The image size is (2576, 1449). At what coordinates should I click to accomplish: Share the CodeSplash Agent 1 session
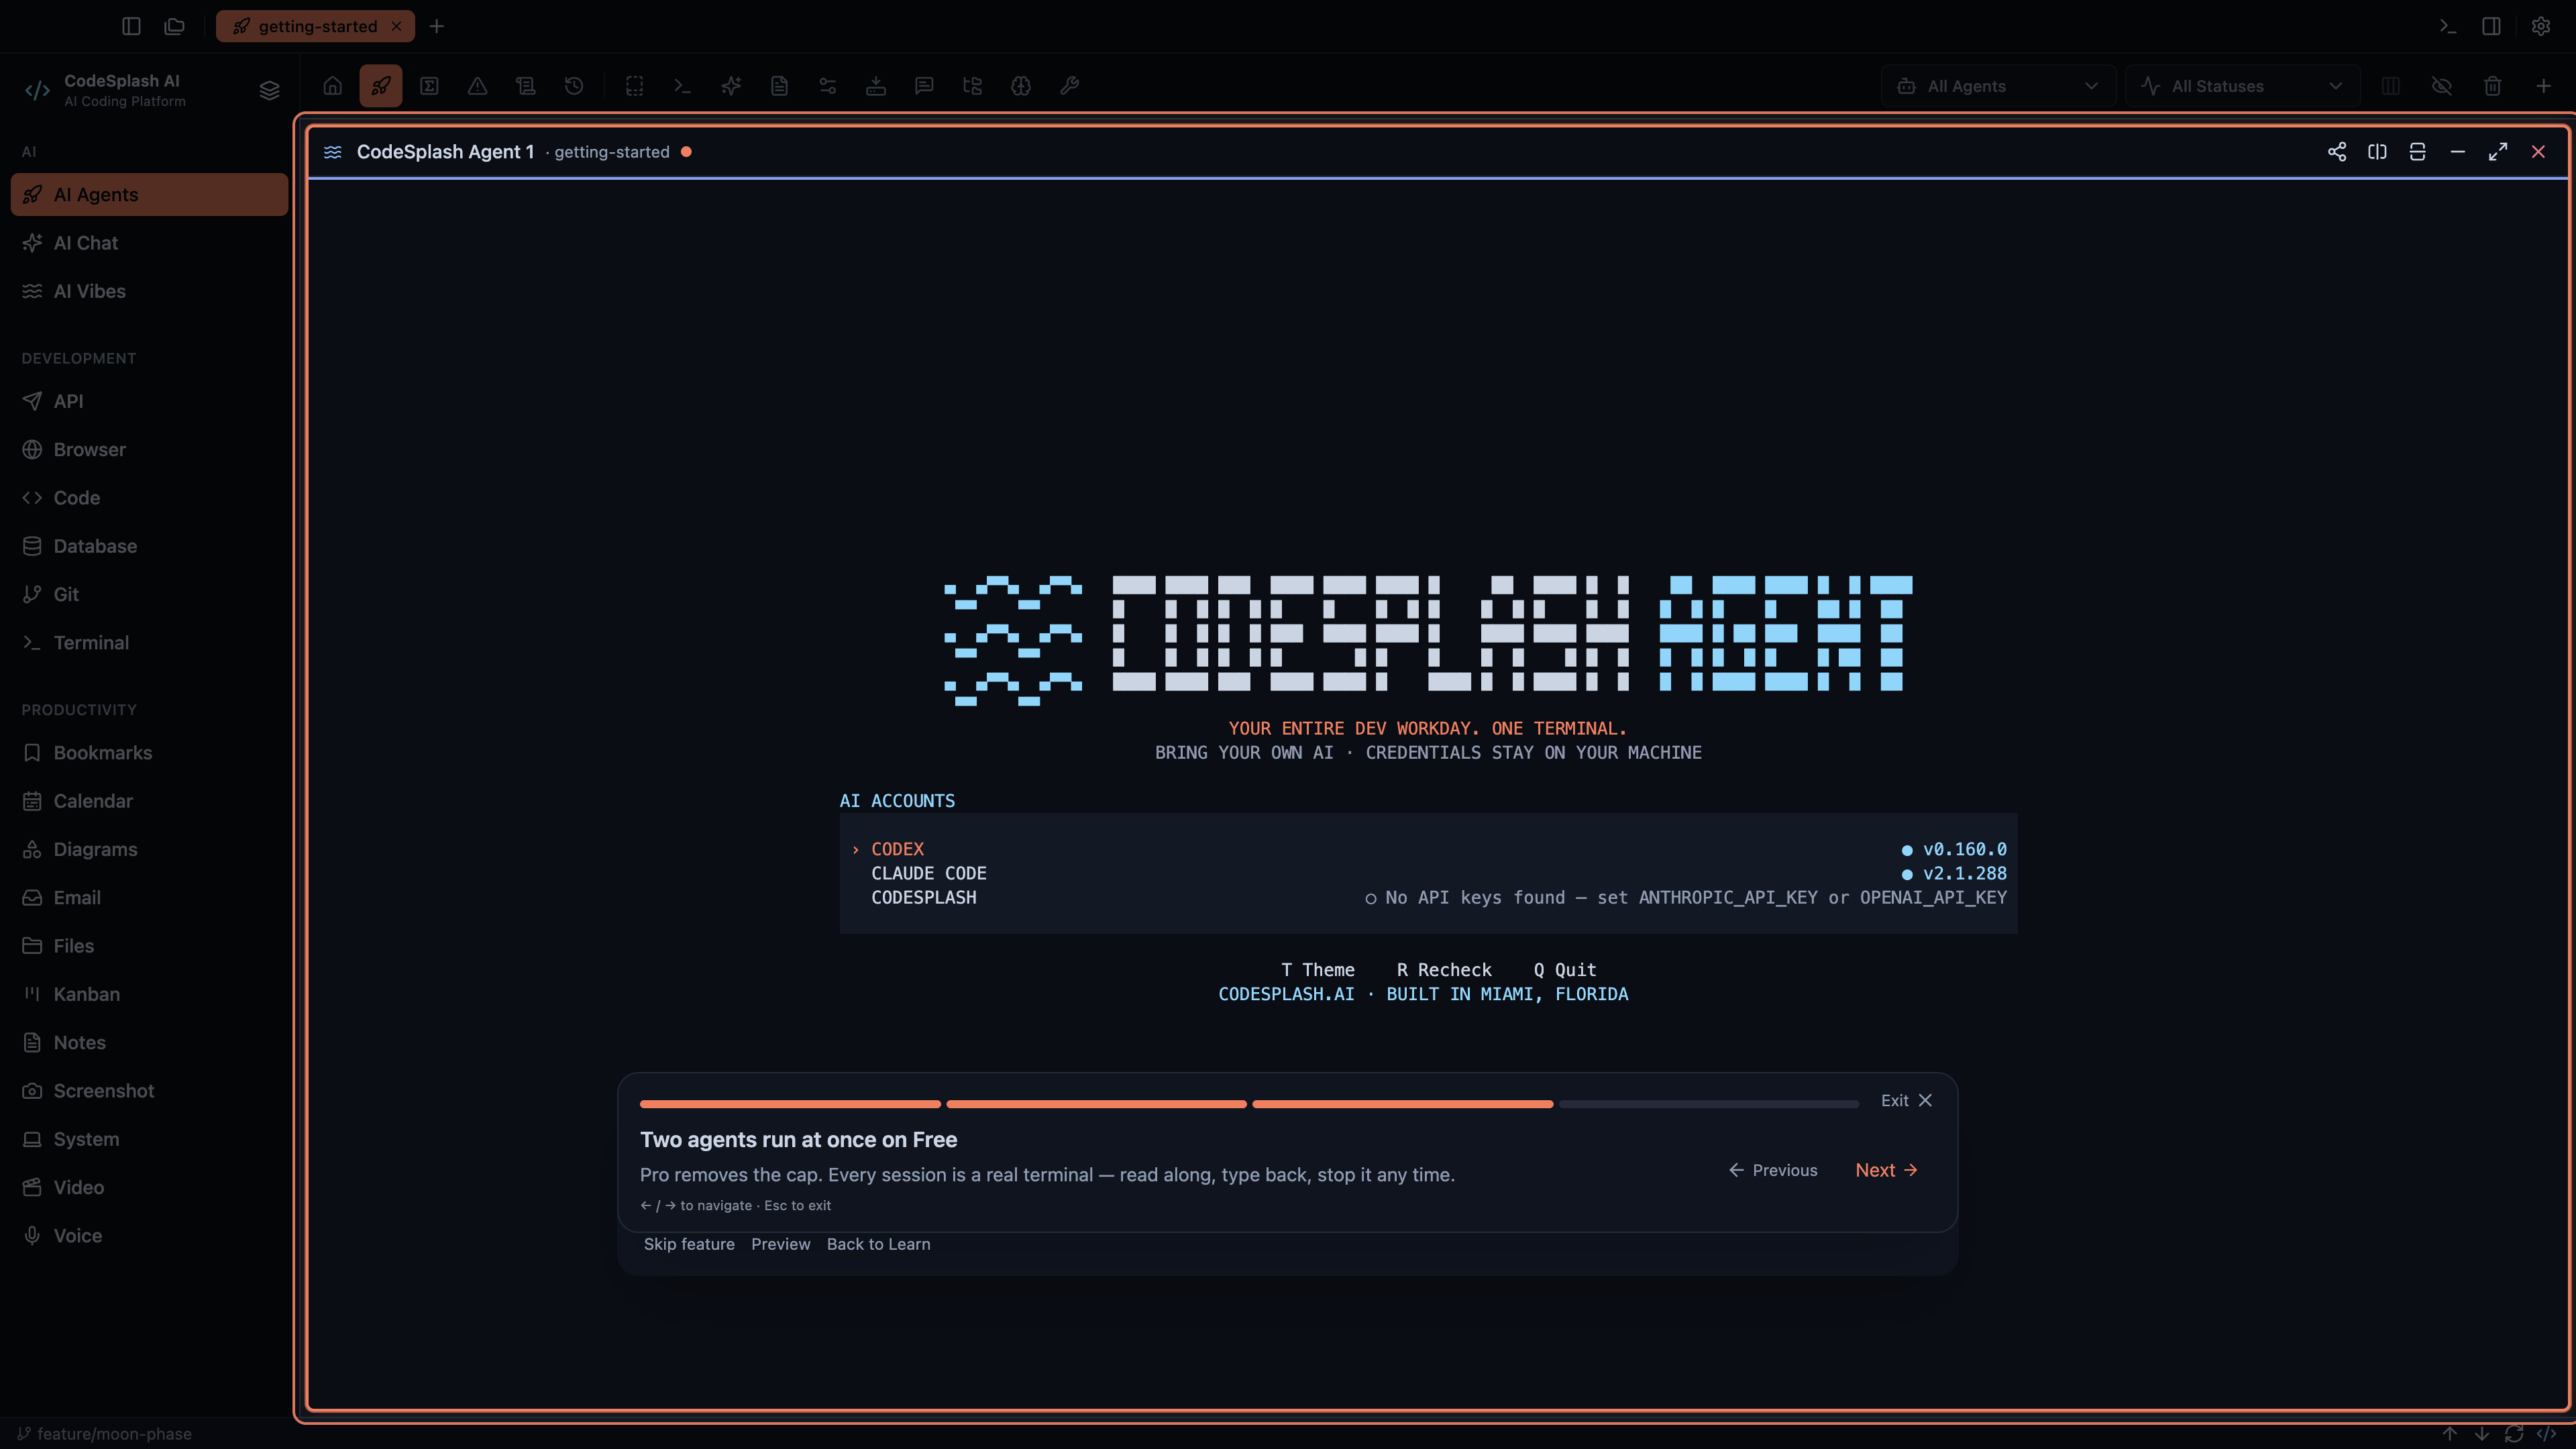(2337, 152)
